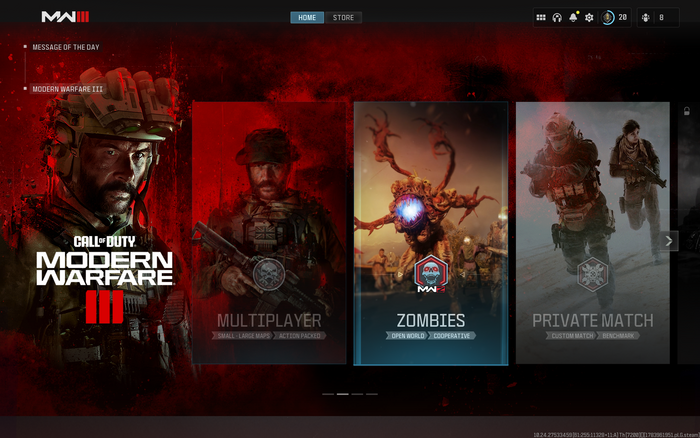The width and height of the screenshot is (700, 438).
Task: Click the MWIII logo
Action: pyautogui.click(x=65, y=17)
